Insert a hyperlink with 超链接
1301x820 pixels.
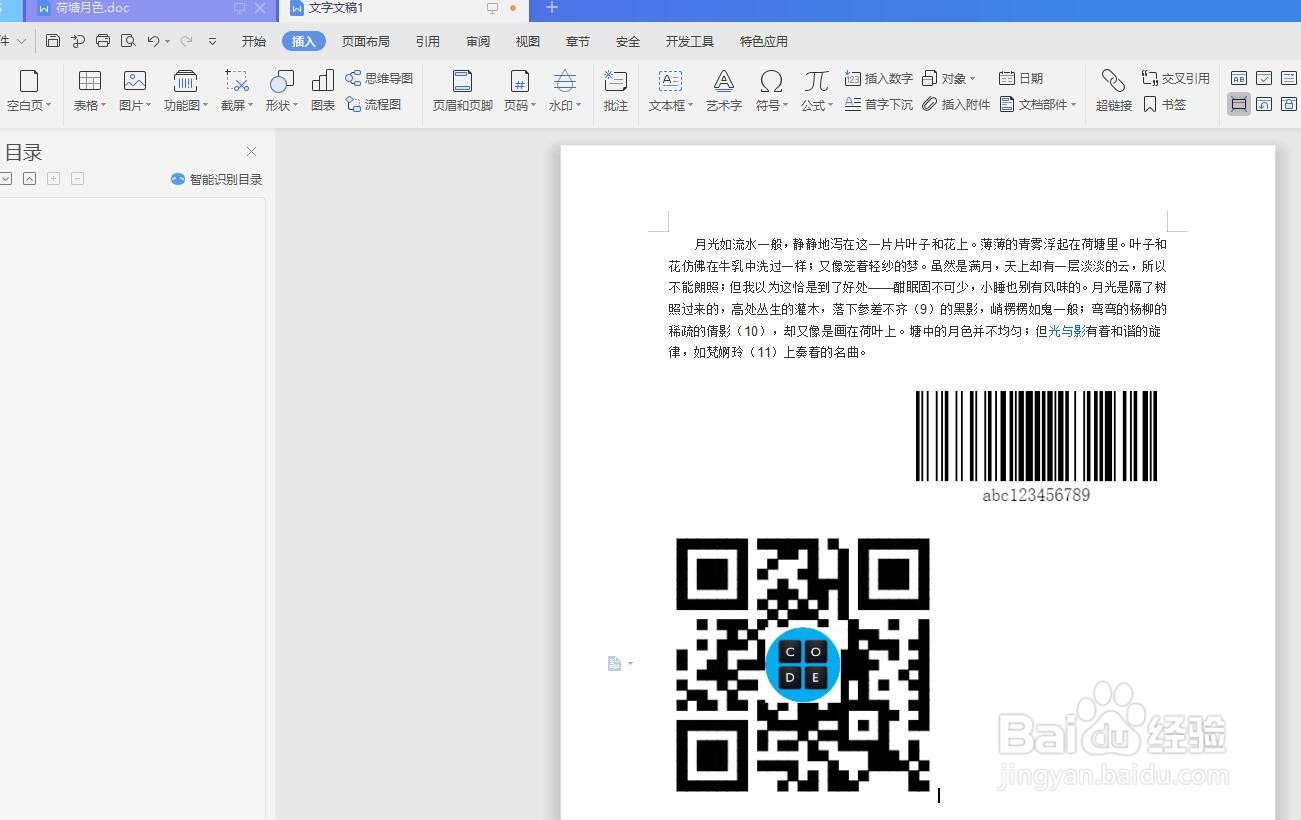[x=1112, y=89]
